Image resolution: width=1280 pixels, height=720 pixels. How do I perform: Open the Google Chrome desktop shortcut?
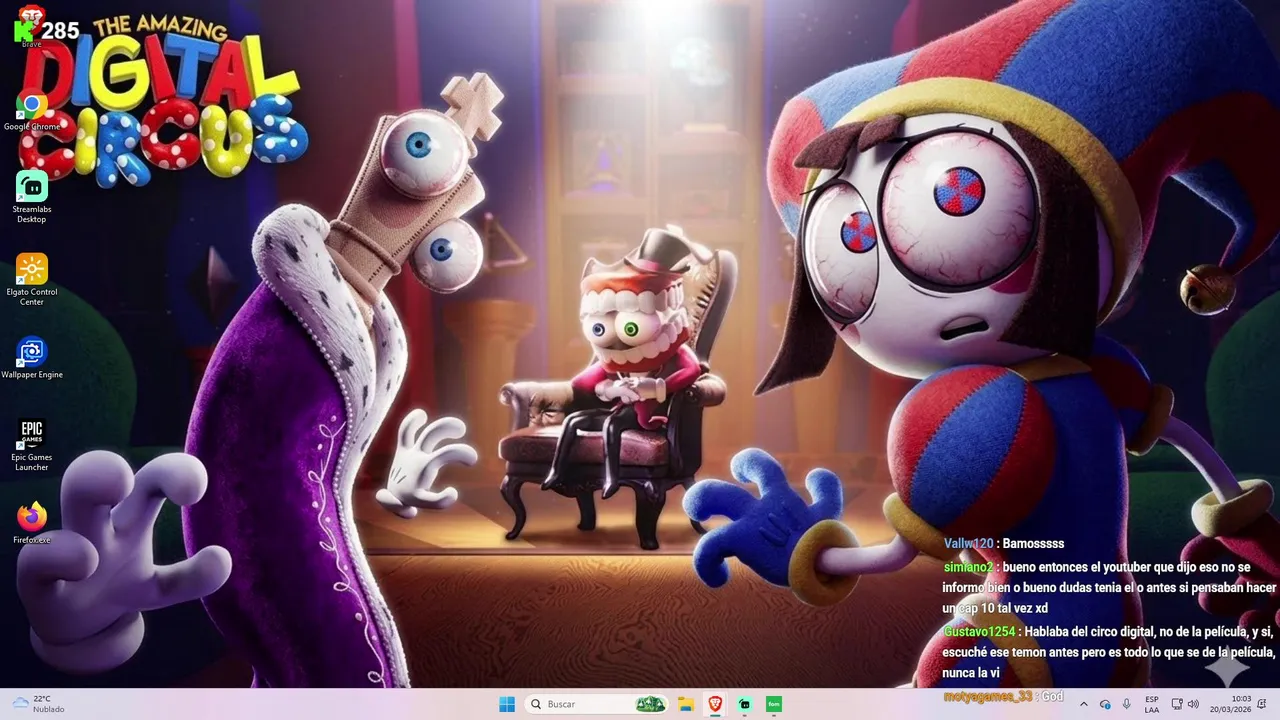pos(31,111)
